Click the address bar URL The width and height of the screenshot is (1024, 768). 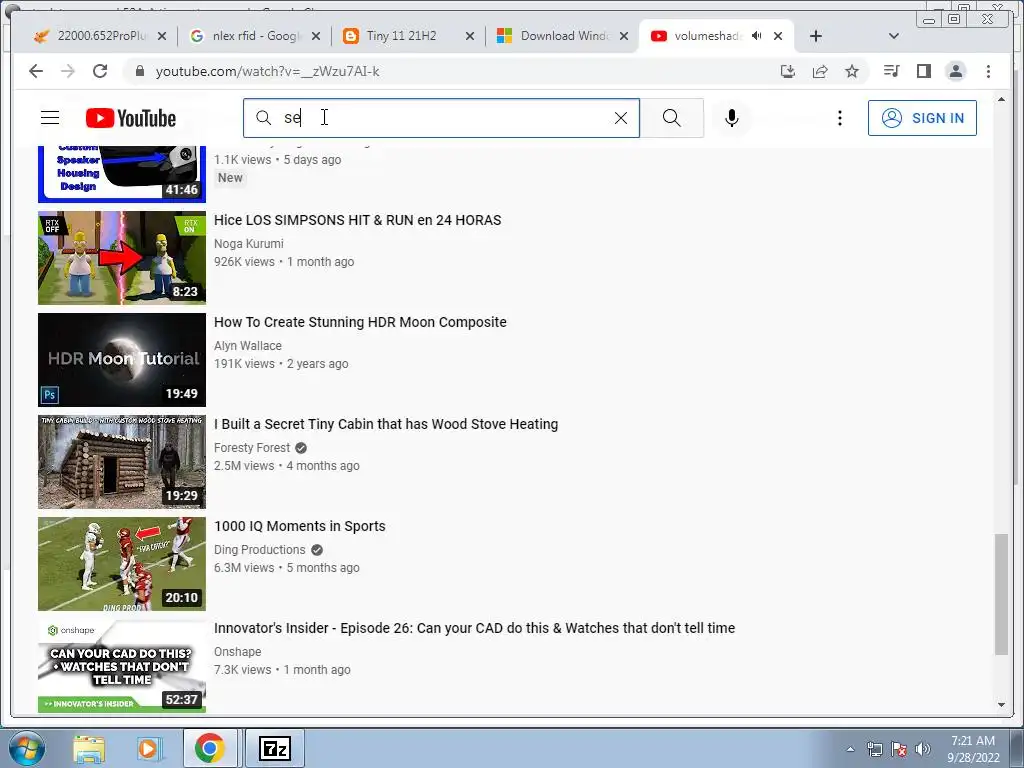pyautogui.click(x=268, y=71)
